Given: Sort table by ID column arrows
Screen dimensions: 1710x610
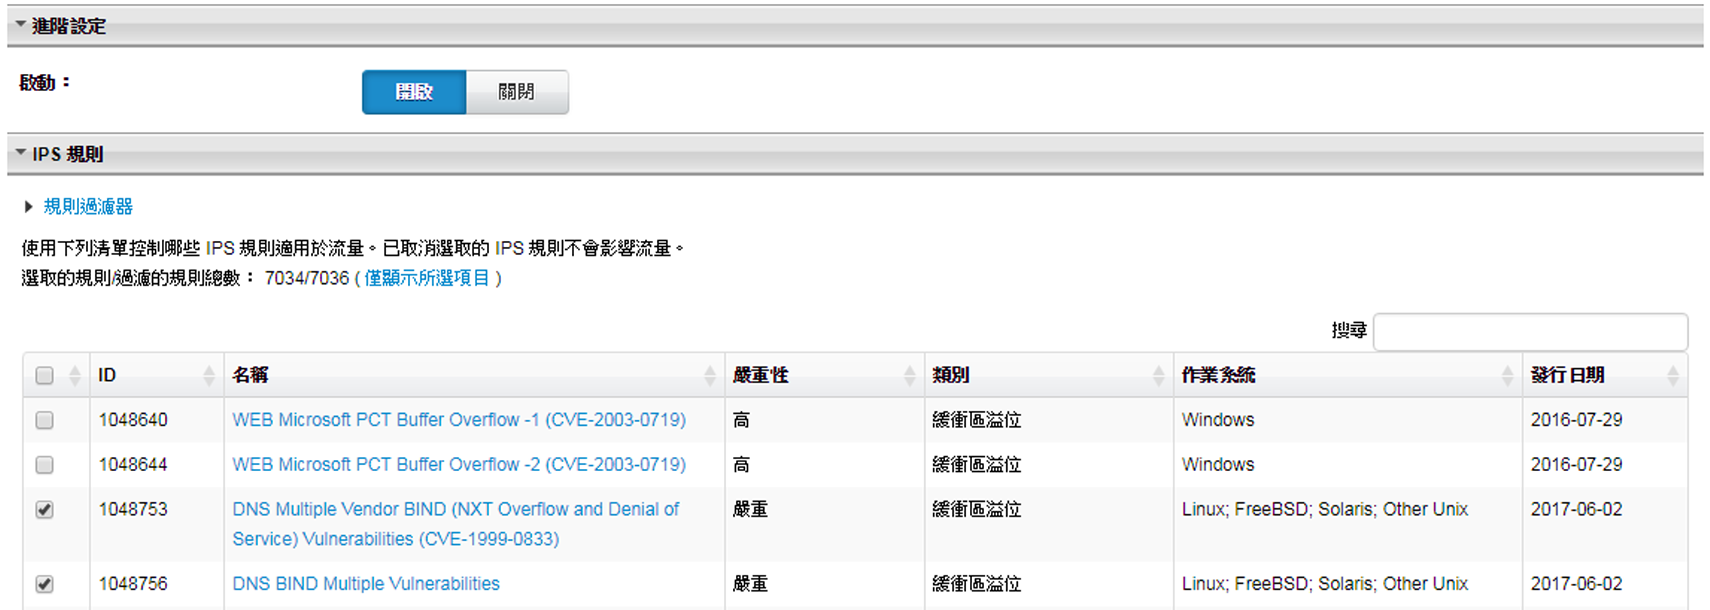Looking at the screenshot, I should point(208,376).
